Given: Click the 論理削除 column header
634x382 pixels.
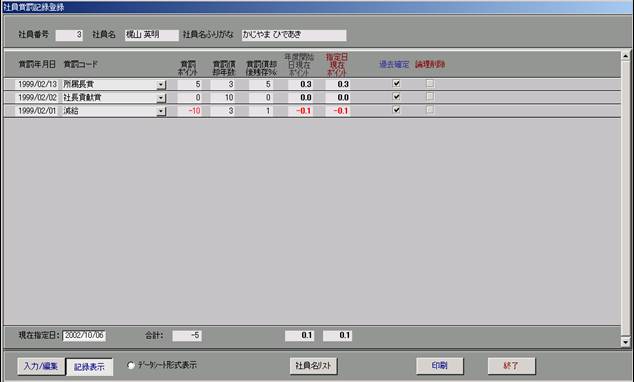Looking at the screenshot, I should (430, 64).
